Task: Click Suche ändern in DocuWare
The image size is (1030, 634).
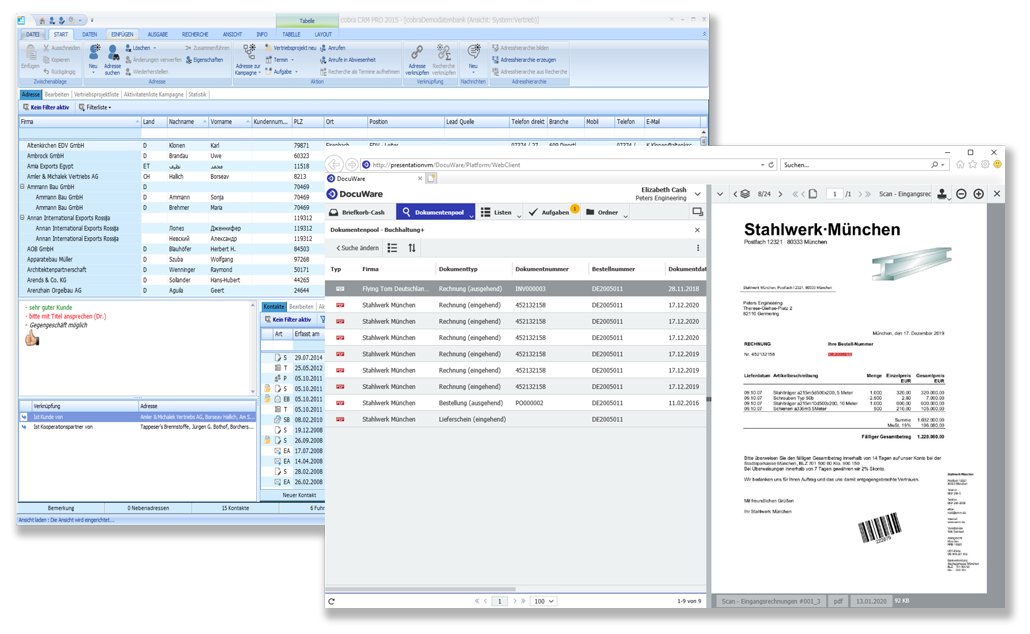Action: point(358,248)
